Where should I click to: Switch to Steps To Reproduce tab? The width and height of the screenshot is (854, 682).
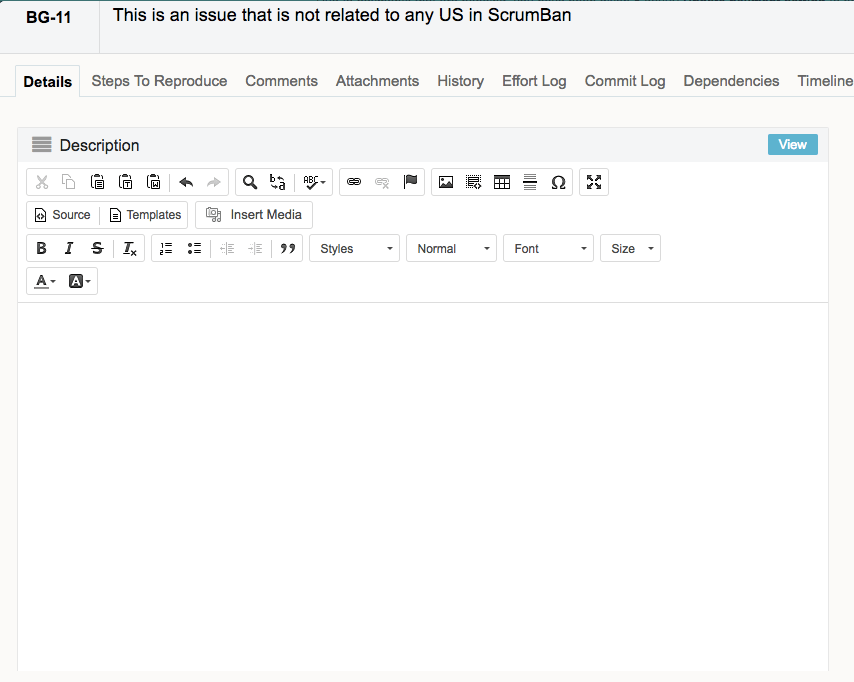tap(159, 81)
